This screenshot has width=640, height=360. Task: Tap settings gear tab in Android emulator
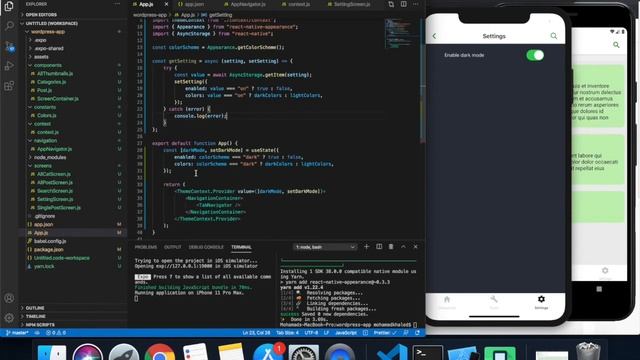[605, 272]
